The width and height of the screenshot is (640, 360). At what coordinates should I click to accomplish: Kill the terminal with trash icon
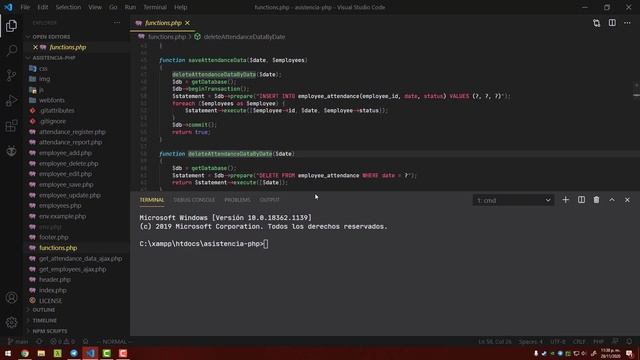tap(596, 200)
